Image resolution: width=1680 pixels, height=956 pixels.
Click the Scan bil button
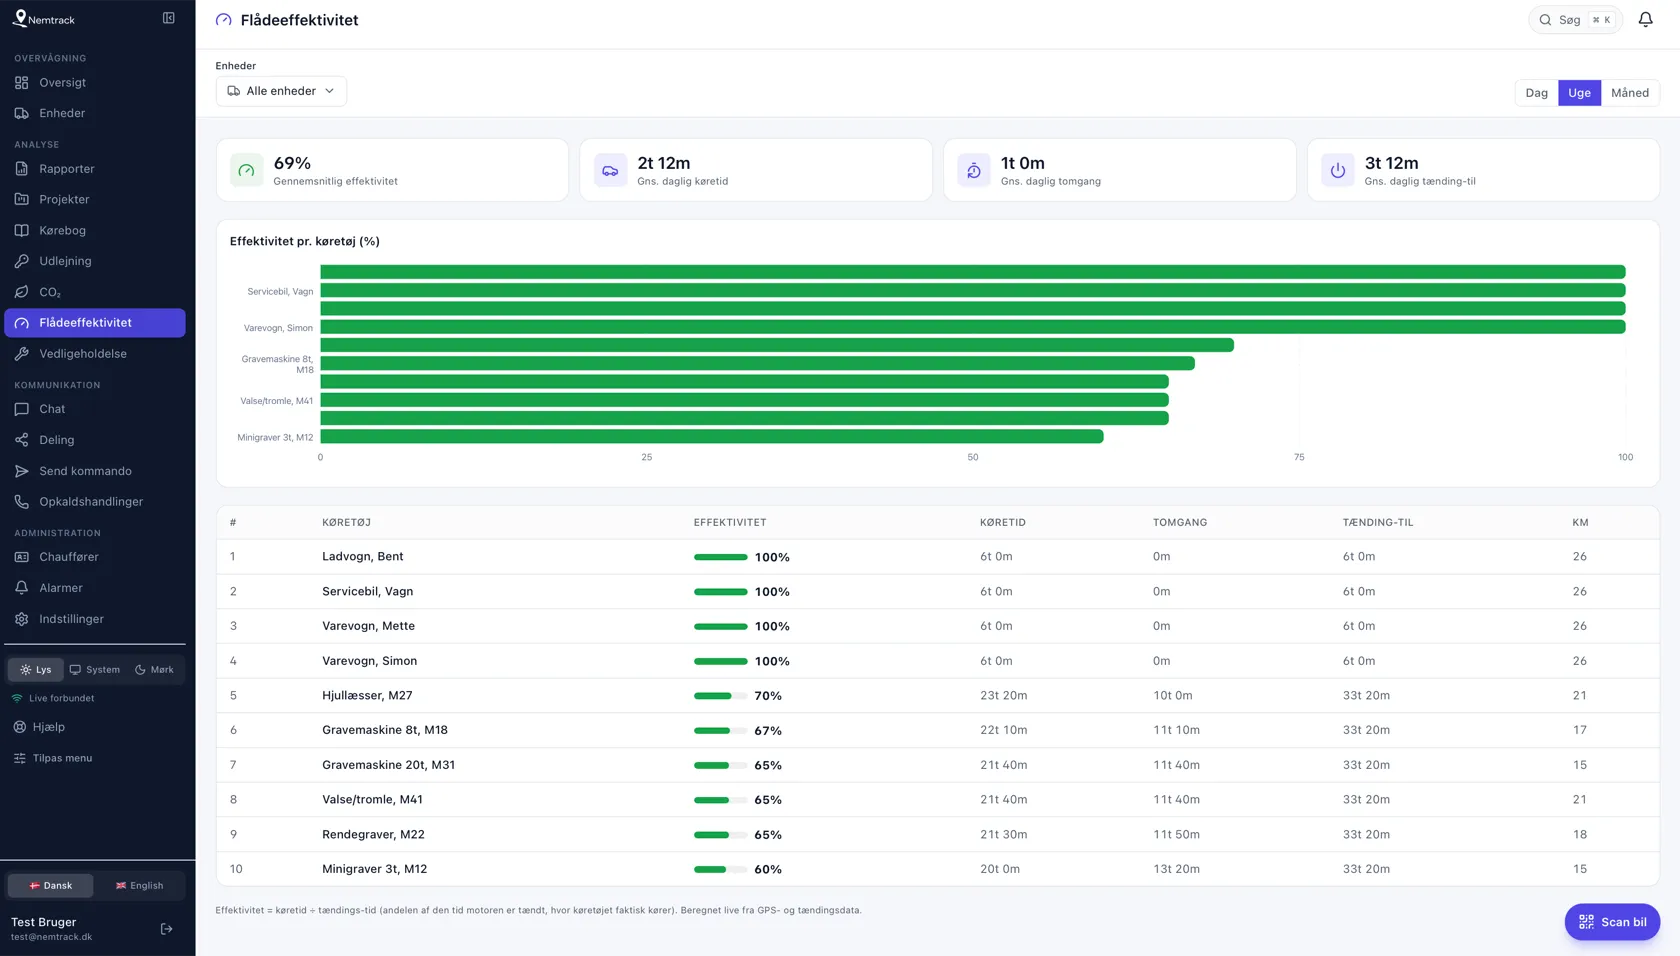click(x=1612, y=922)
